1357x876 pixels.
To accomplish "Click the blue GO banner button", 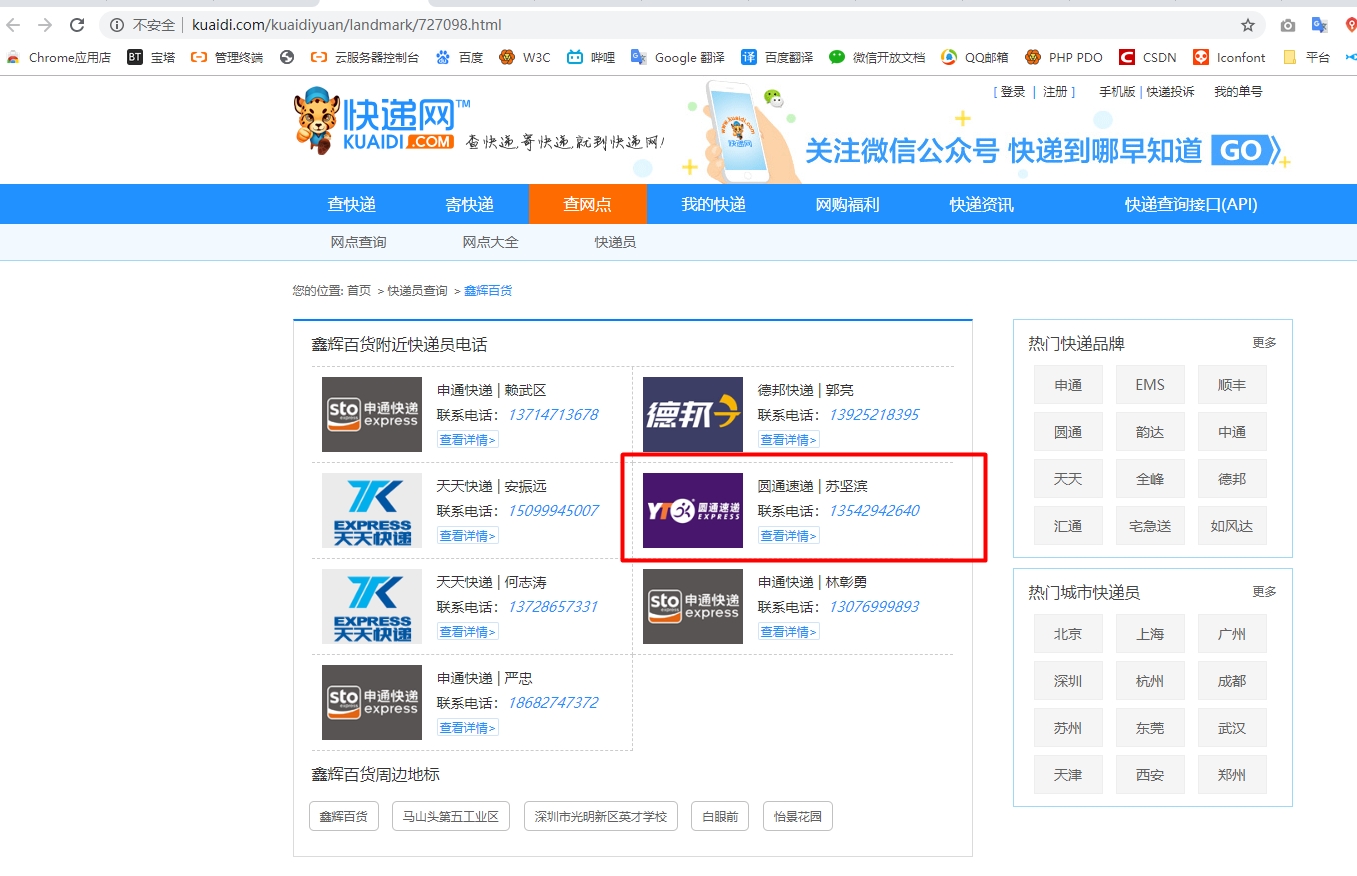I will [1245, 151].
